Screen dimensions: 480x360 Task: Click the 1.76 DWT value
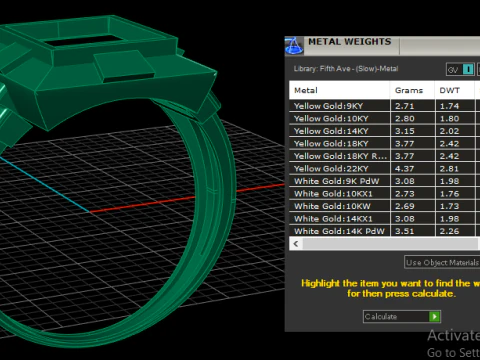pyautogui.click(x=449, y=194)
